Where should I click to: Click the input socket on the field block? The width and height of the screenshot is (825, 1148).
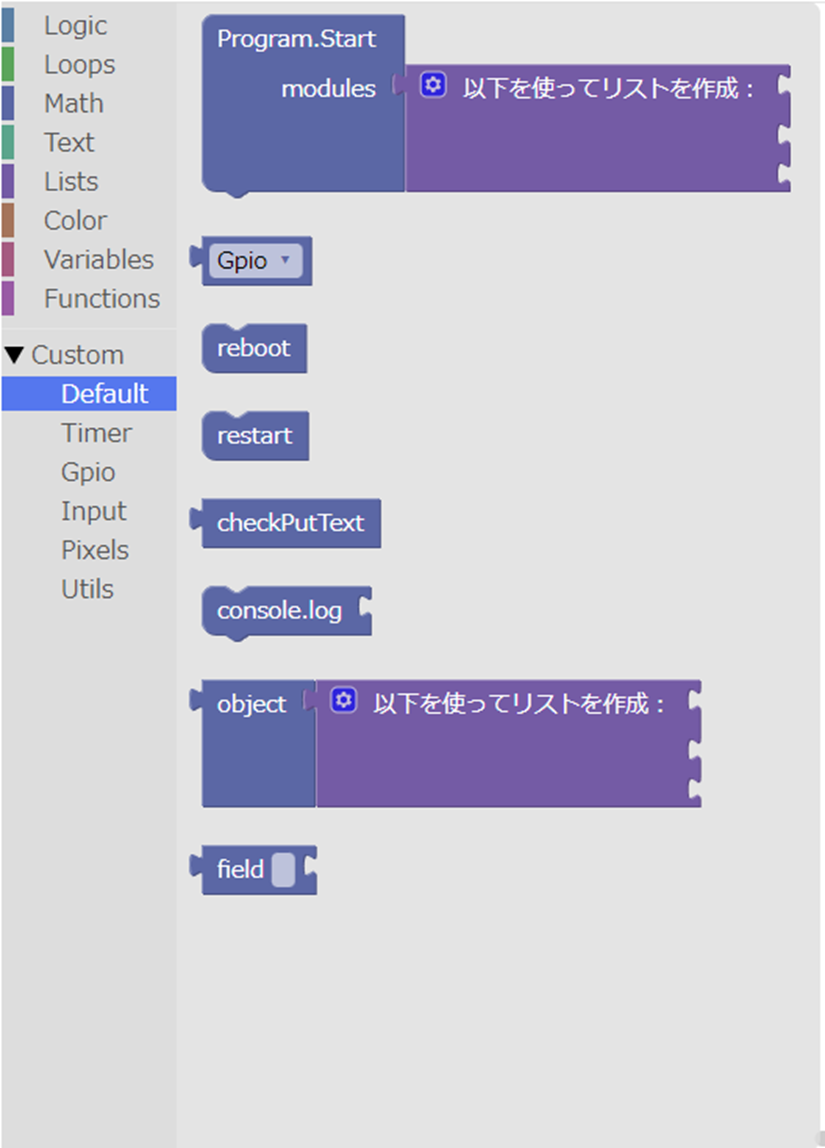click(x=286, y=869)
